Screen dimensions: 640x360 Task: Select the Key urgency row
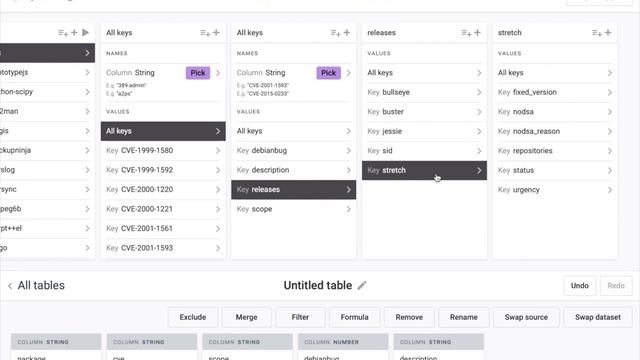(x=555, y=190)
